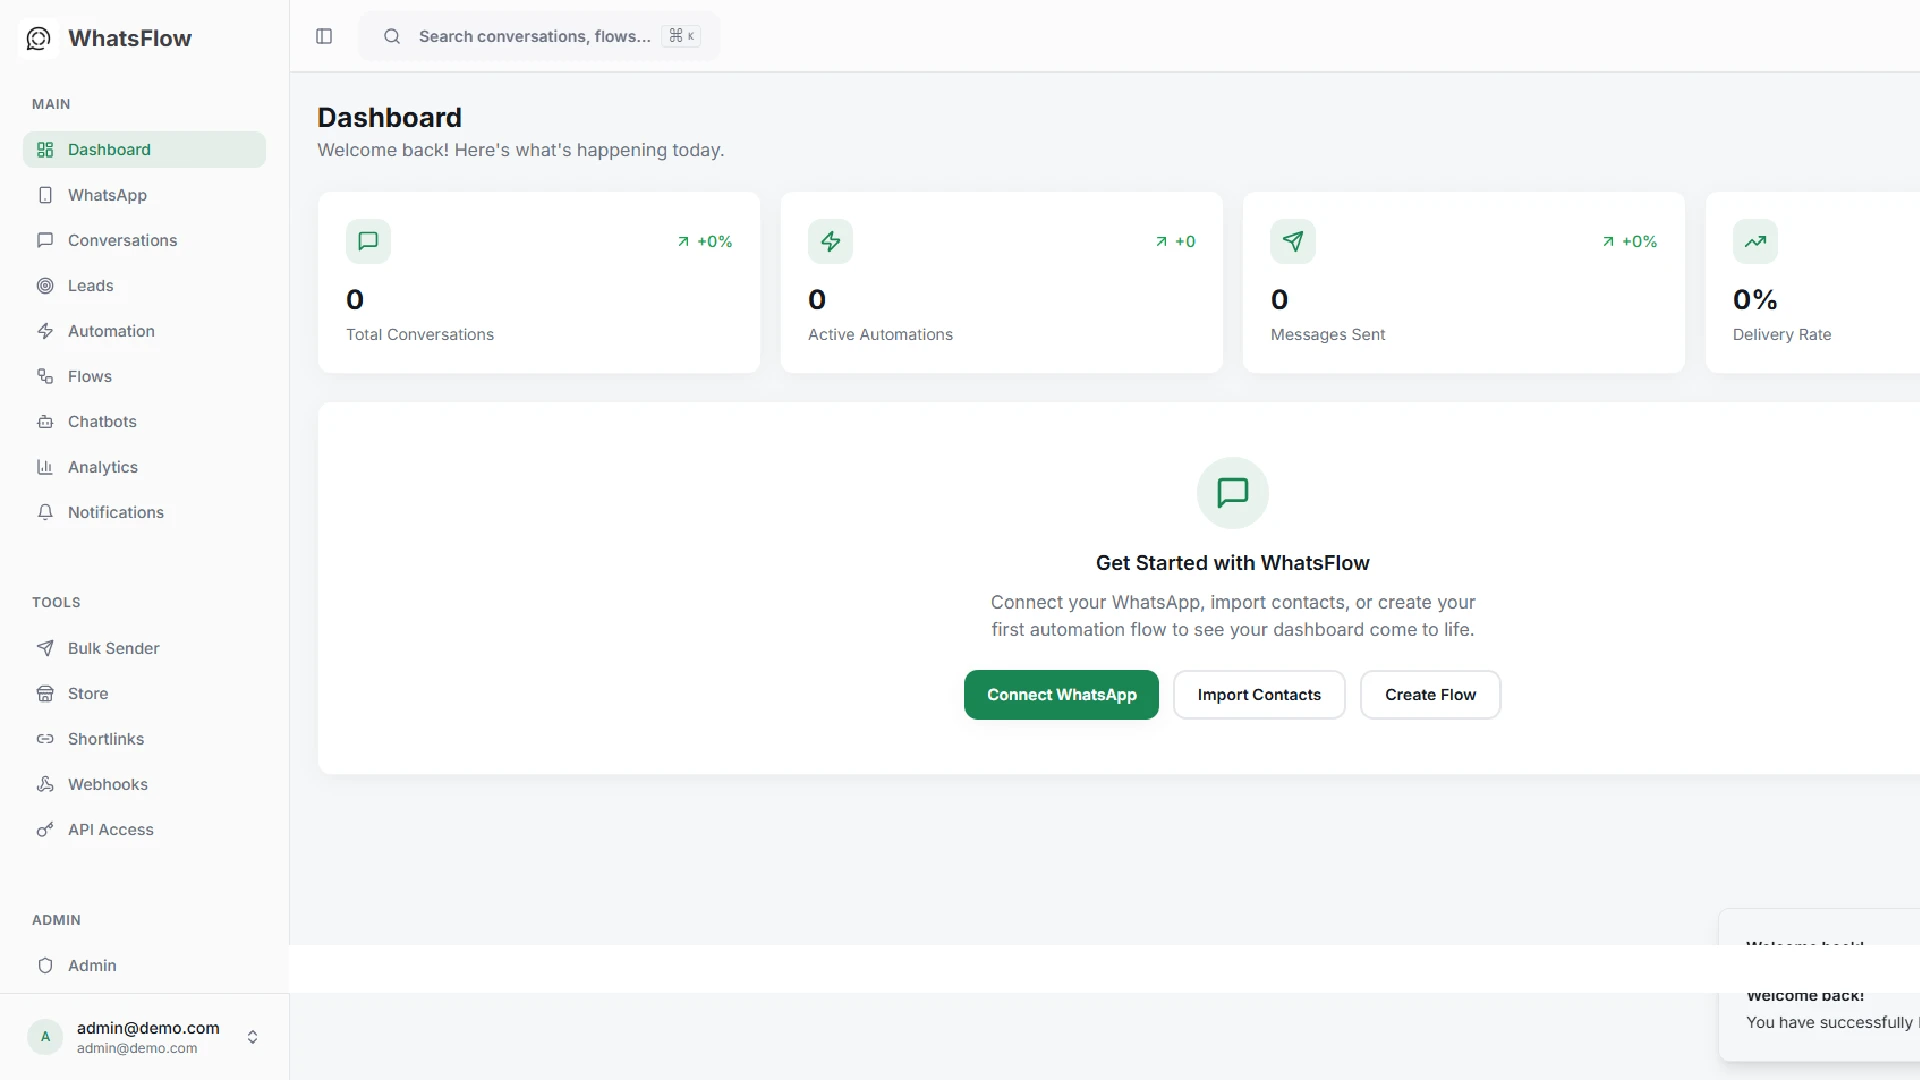Select Webhooks in Tools

click(144, 784)
